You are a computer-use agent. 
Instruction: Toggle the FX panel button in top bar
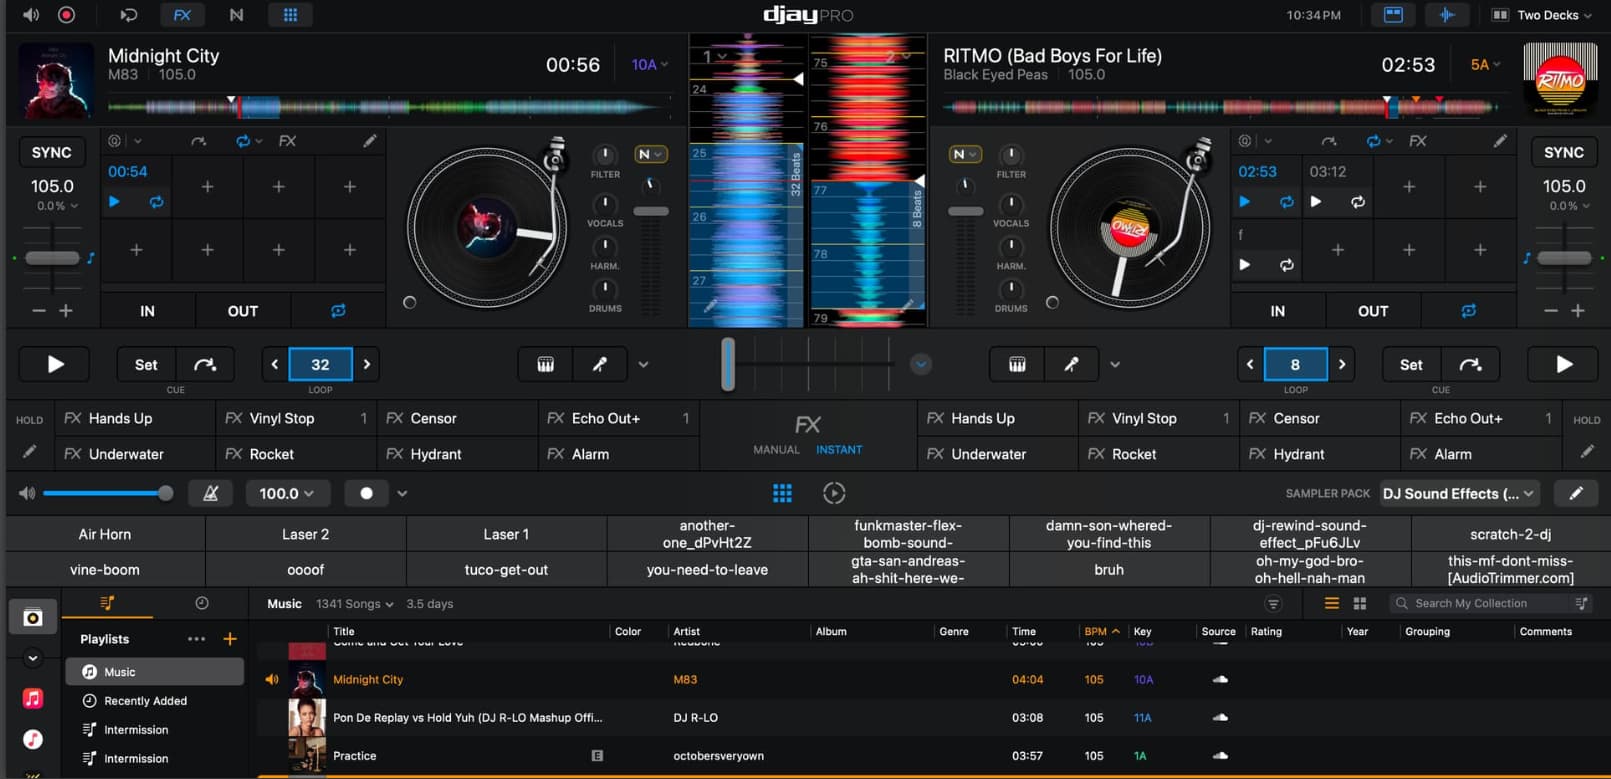click(x=182, y=15)
